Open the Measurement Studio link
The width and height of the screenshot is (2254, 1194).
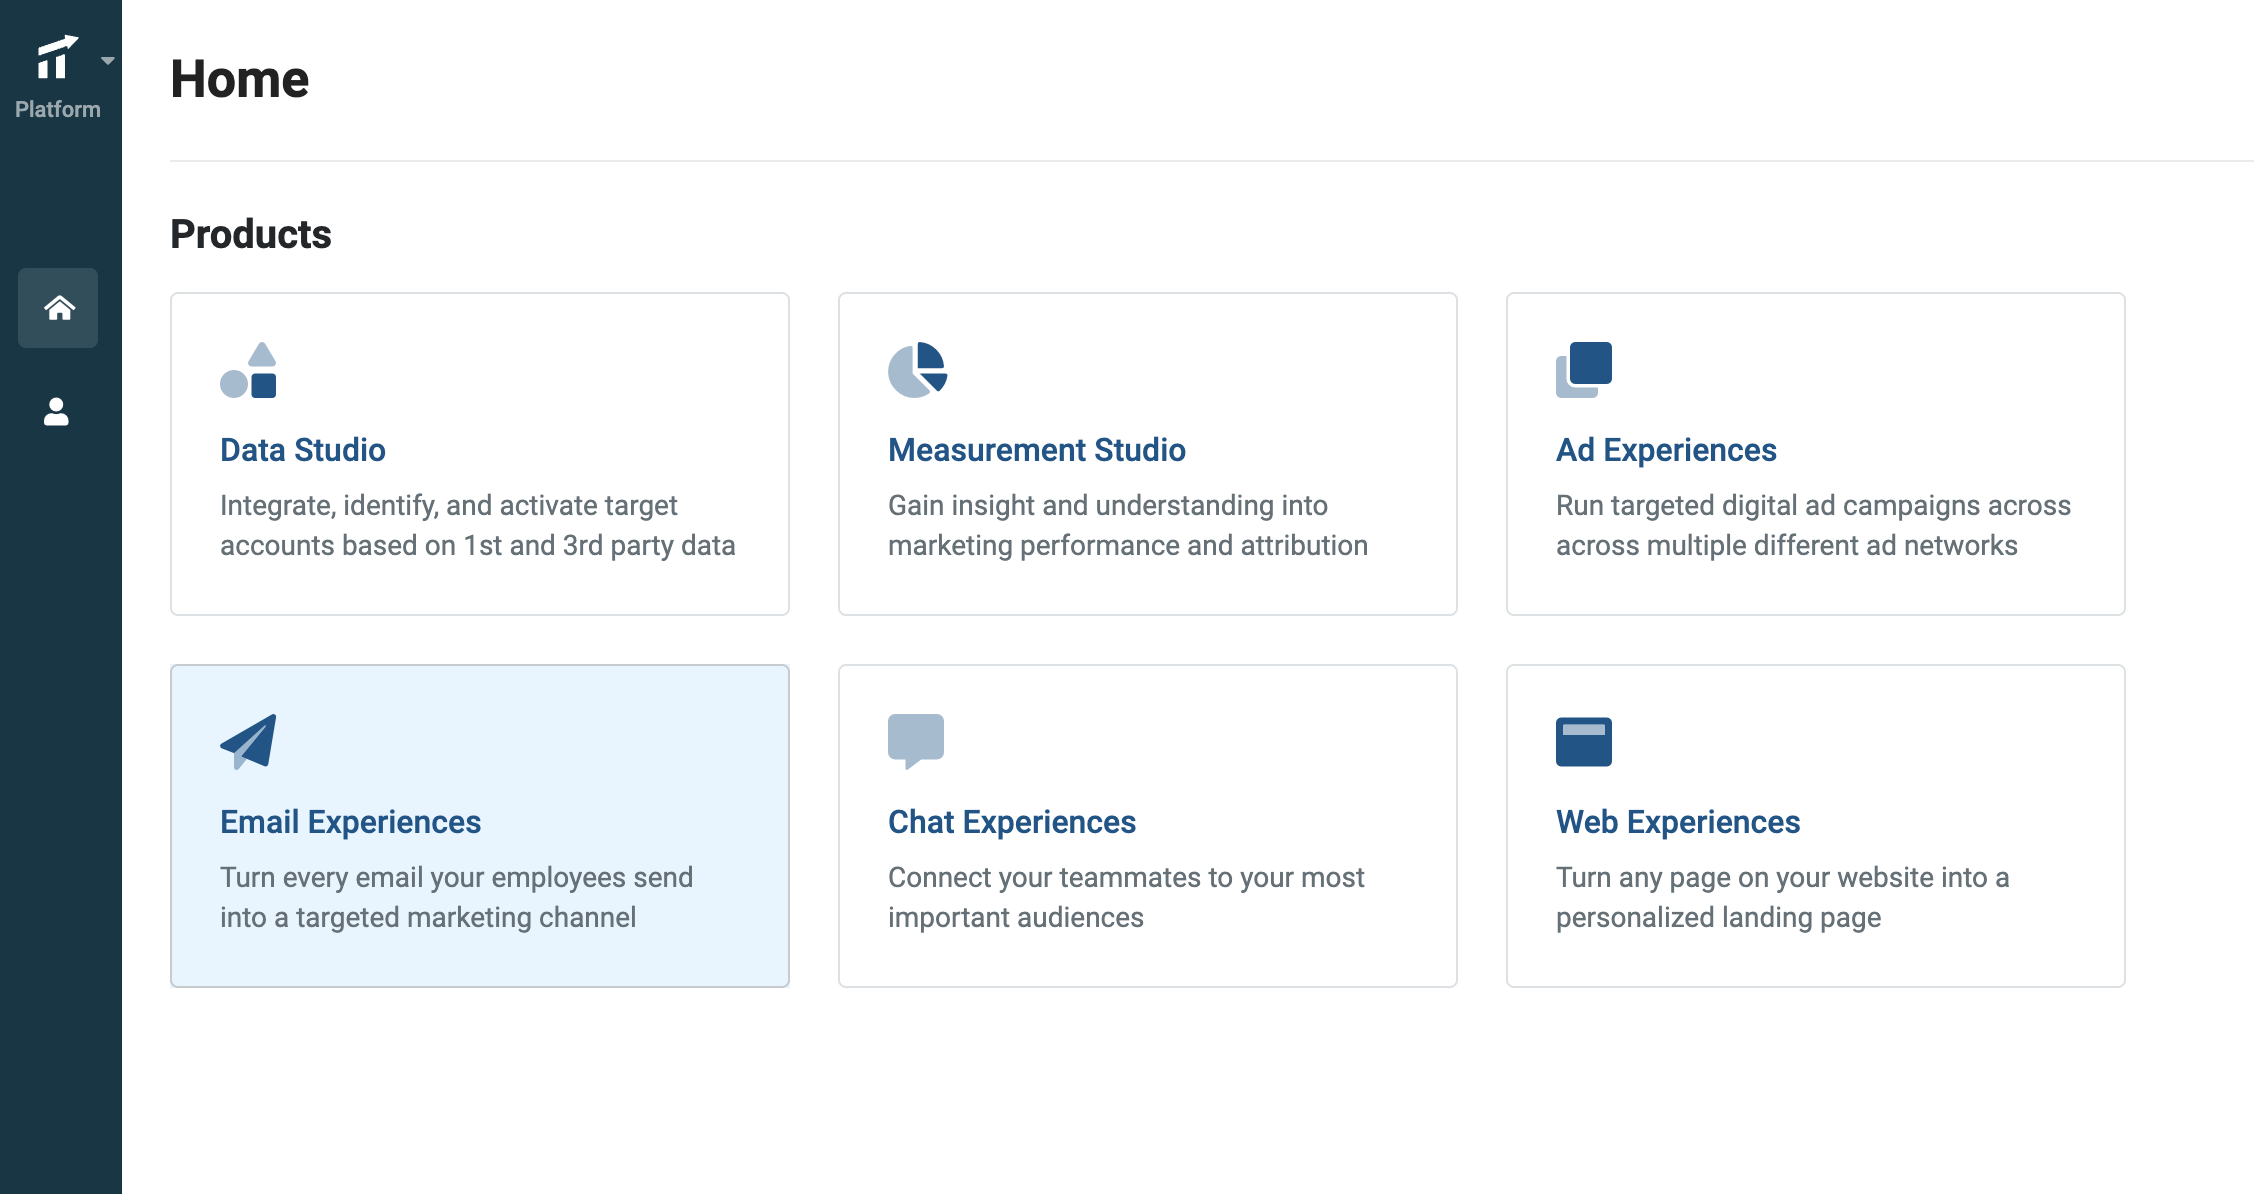tap(1037, 450)
